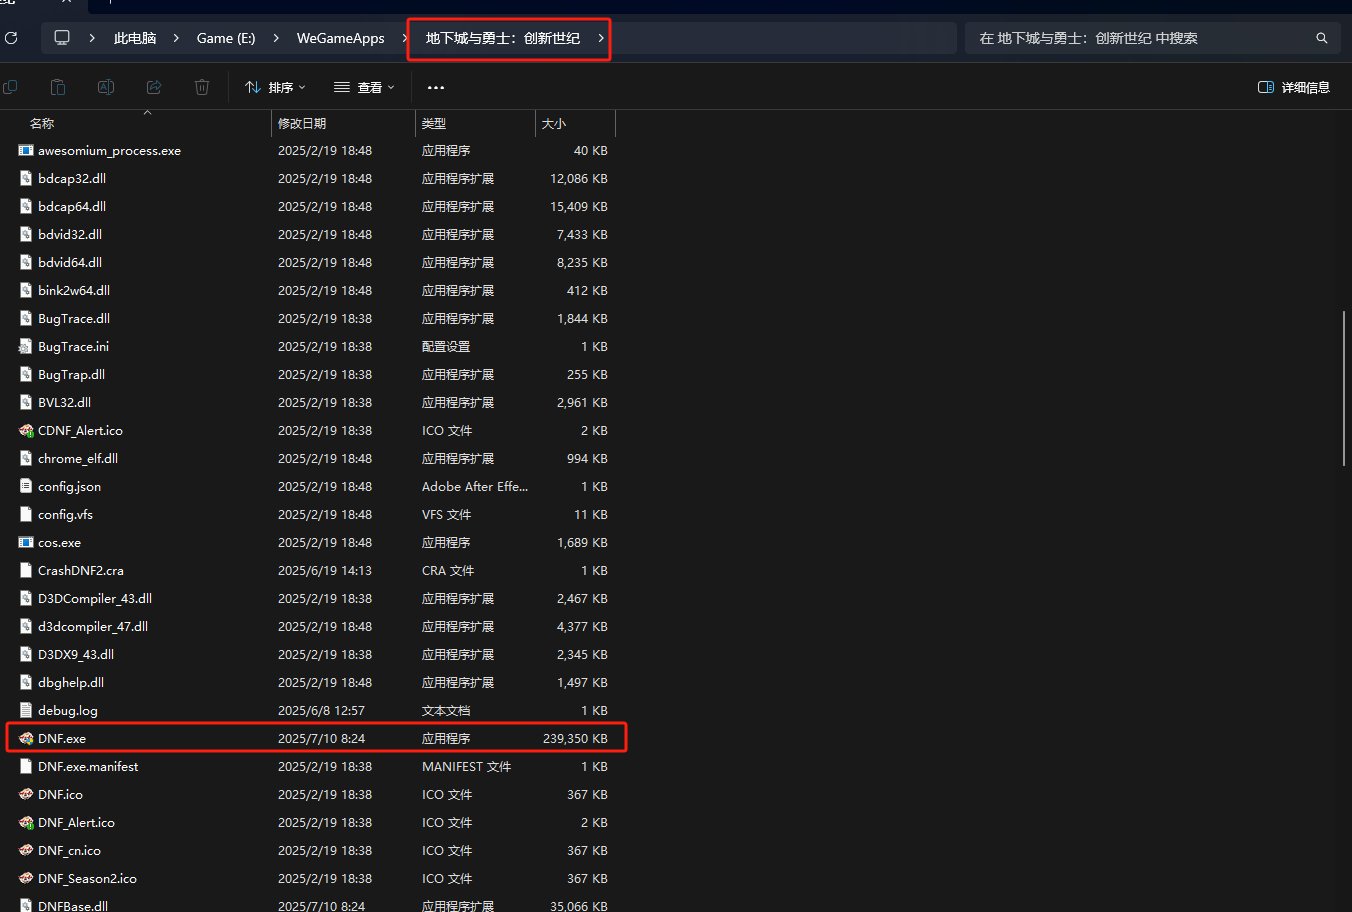Click Game (E:) breadcrumb

tap(226, 38)
